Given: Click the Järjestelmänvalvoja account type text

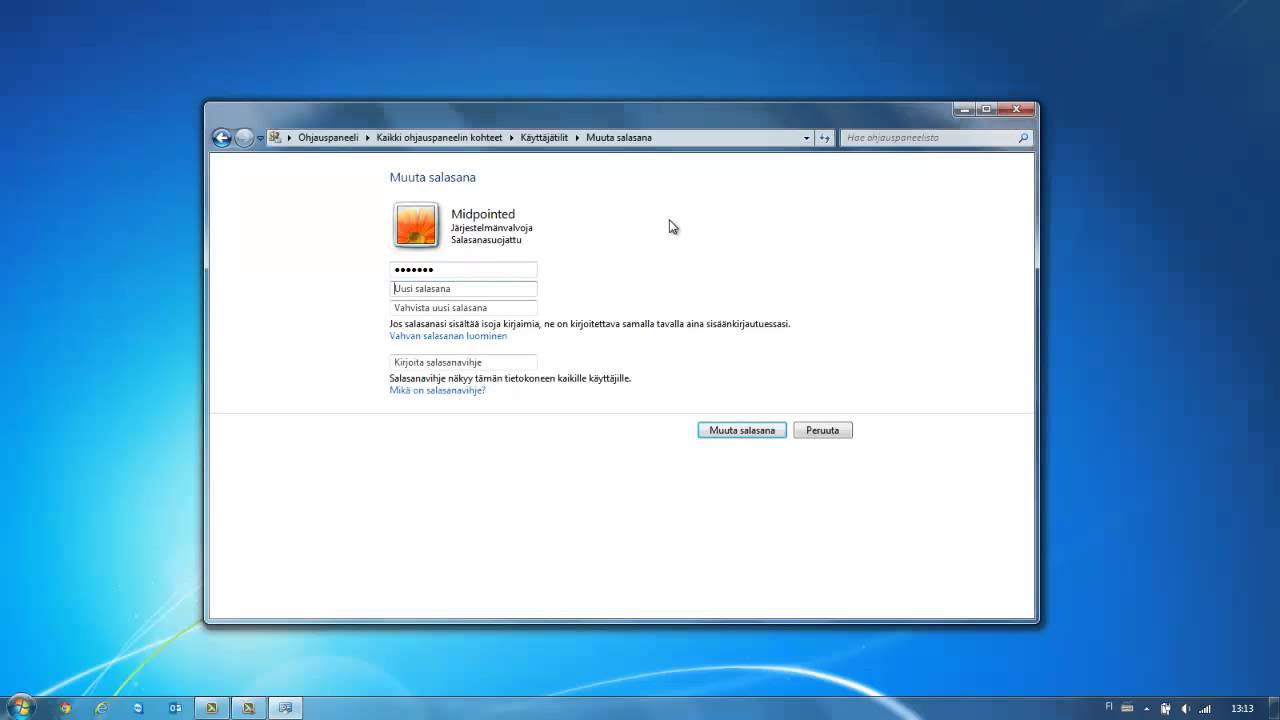Looking at the screenshot, I should coord(492,228).
